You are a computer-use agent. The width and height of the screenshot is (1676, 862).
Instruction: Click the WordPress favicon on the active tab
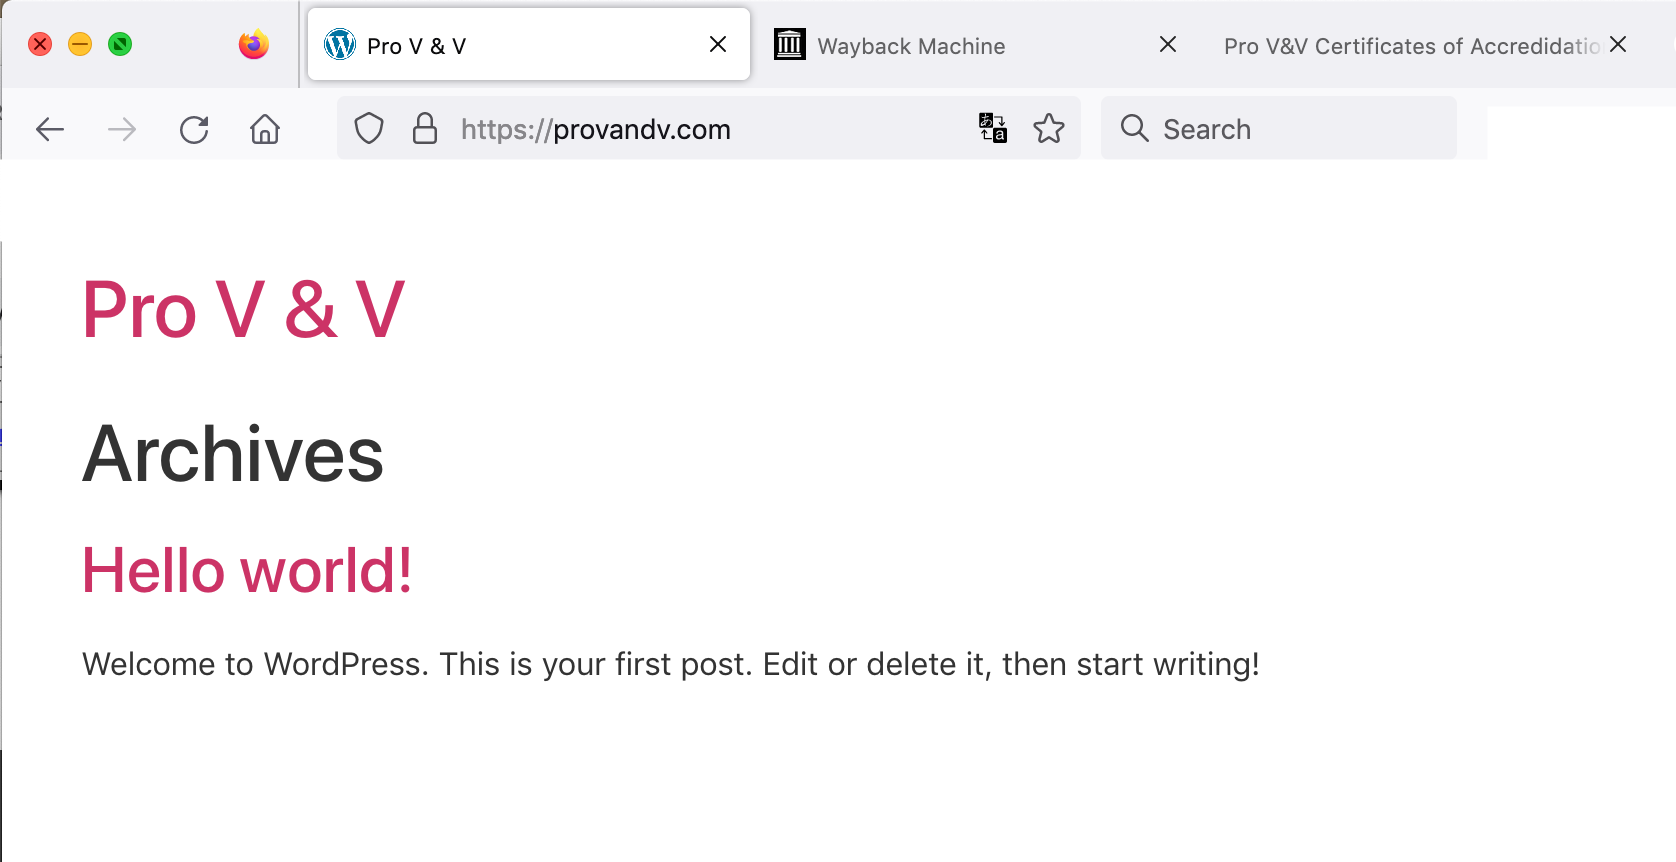(x=339, y=44)
